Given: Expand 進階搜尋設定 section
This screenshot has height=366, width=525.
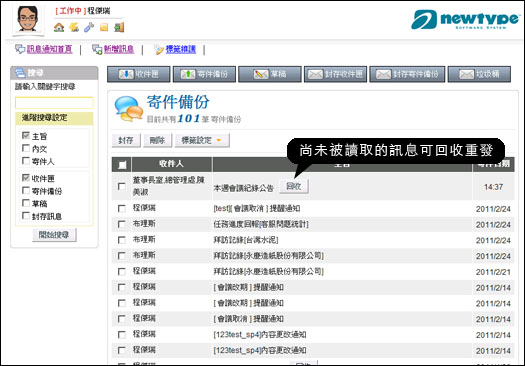Looking at the screenshot, I should point(54,118).
